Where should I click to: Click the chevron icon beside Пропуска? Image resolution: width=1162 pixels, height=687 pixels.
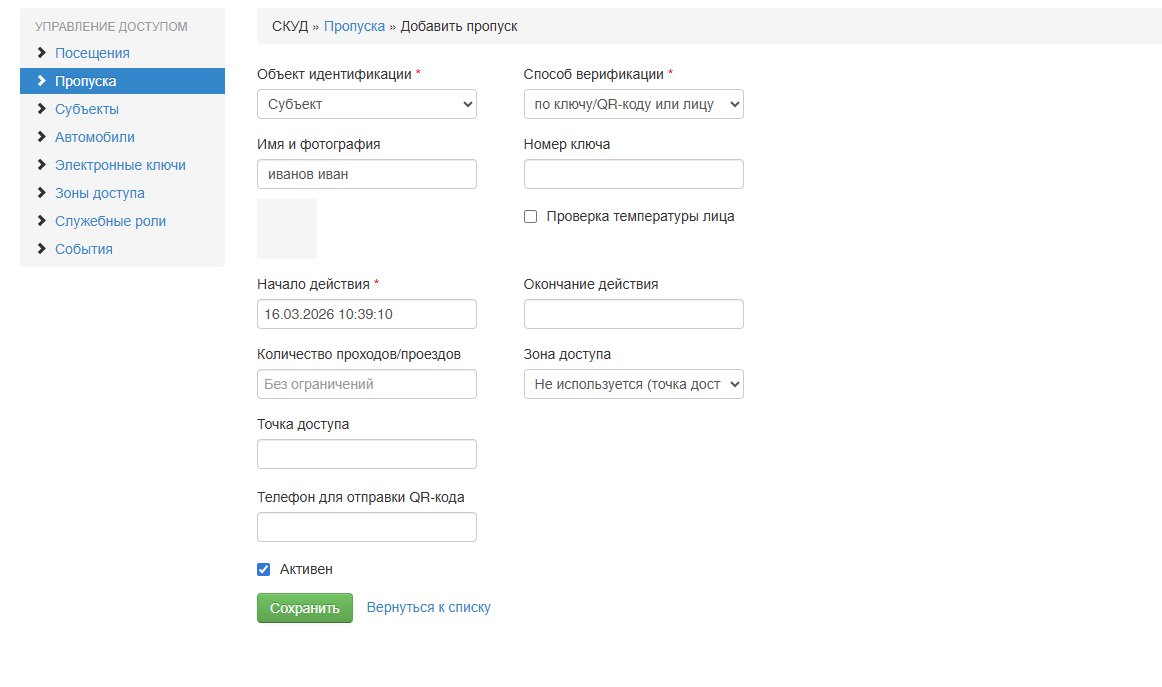click(41, 81)
